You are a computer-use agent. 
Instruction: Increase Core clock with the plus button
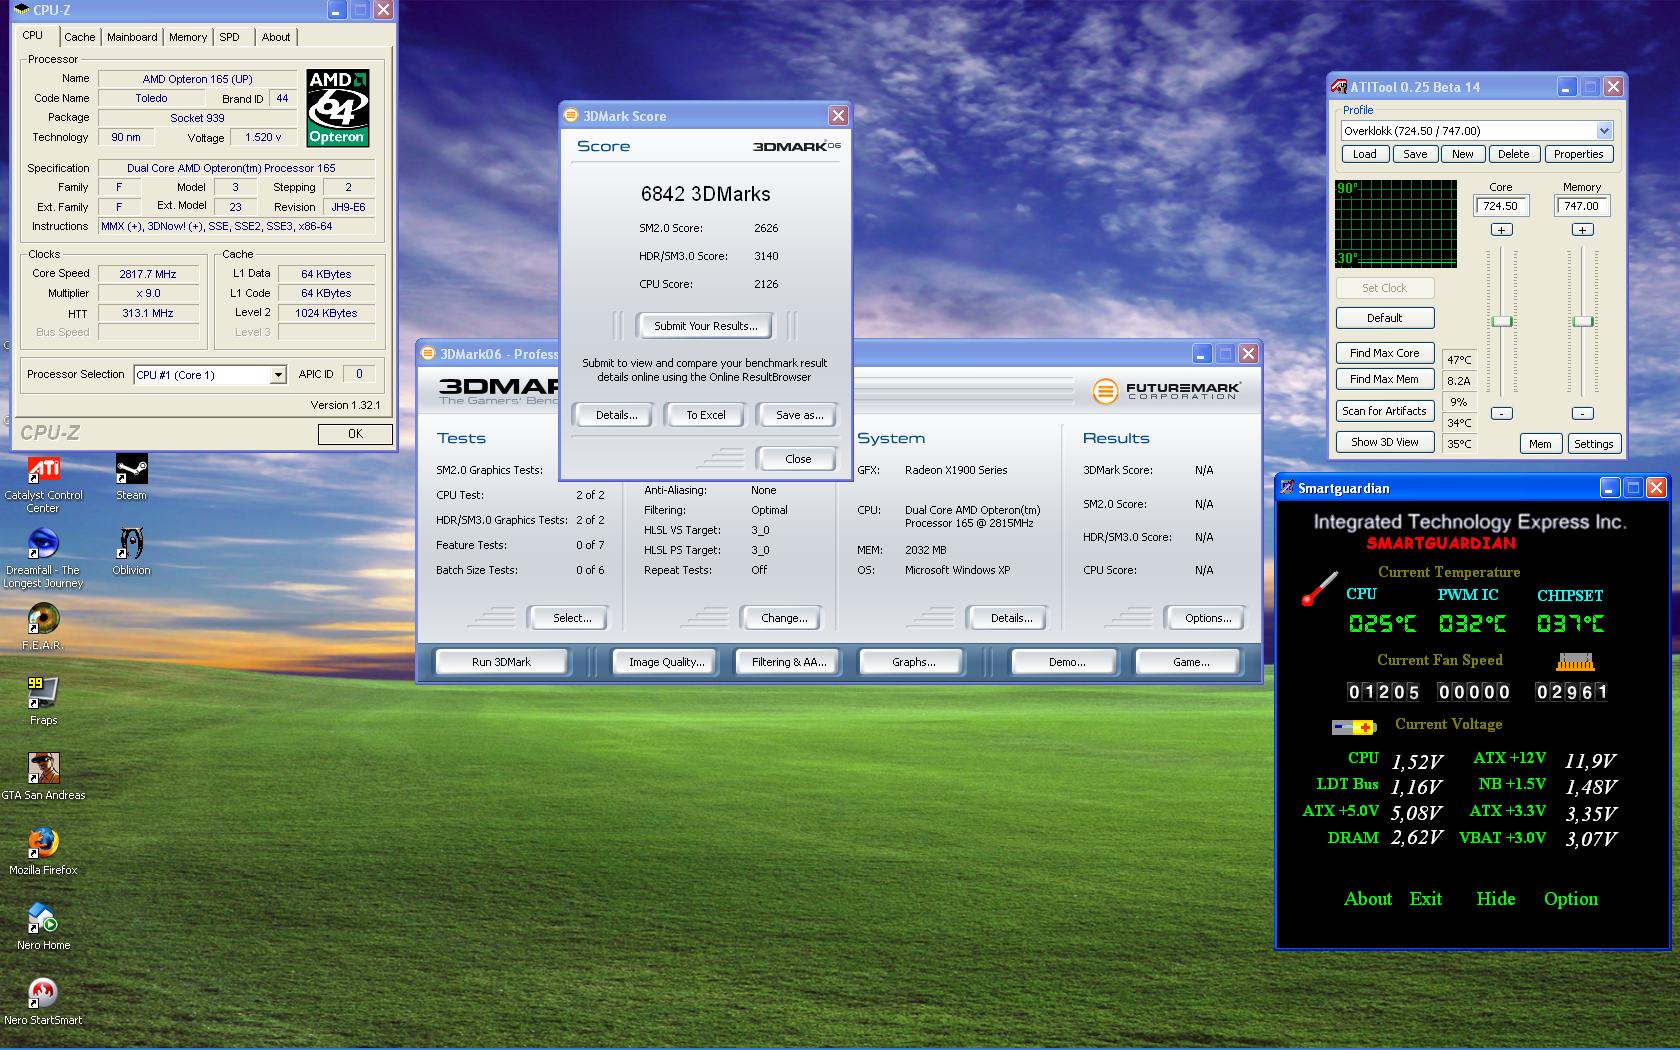pos(1501,230)
